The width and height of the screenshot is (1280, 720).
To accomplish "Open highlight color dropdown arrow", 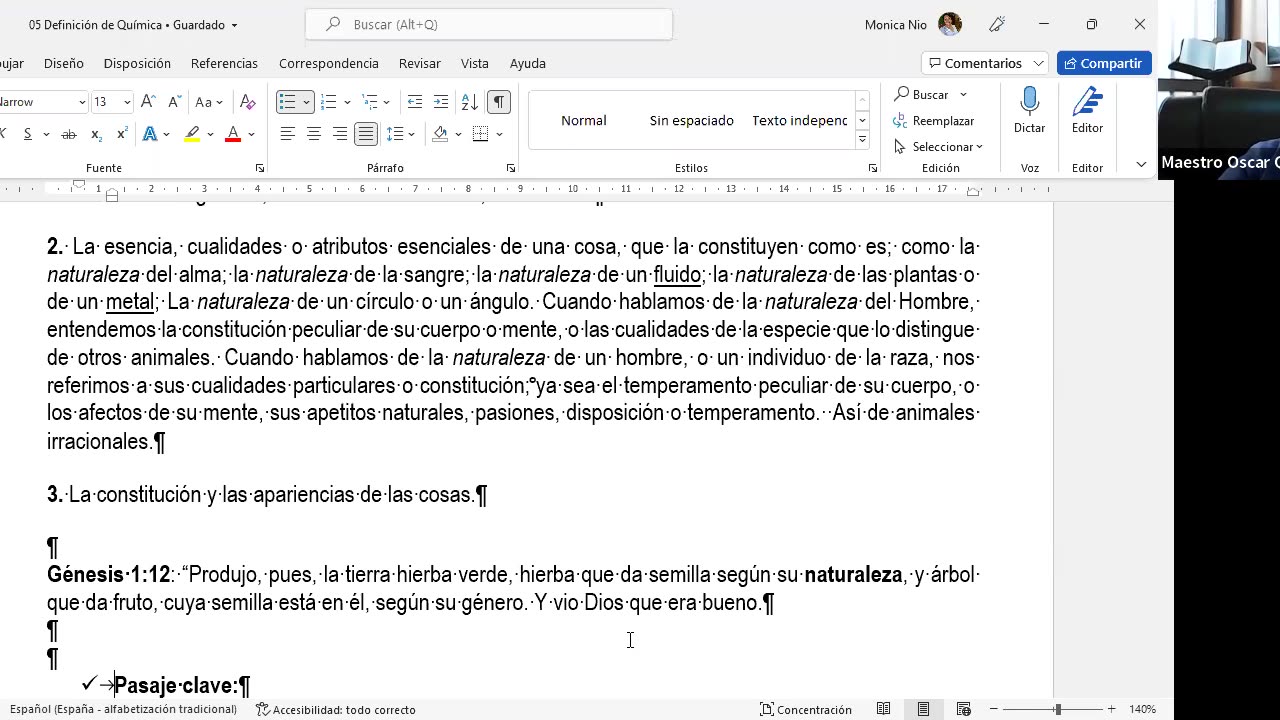I will click(210, 134).
